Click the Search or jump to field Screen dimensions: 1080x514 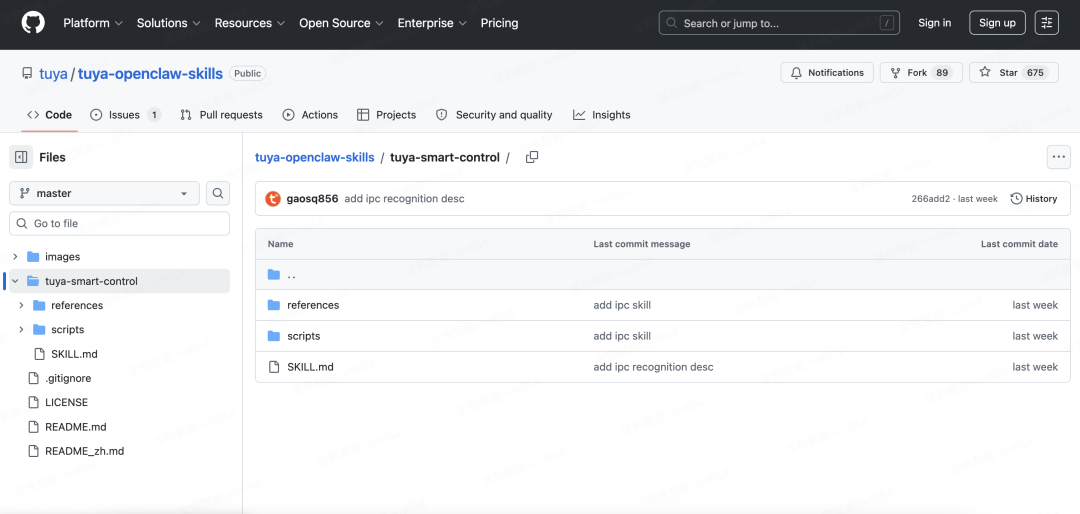tap(779, 23)
